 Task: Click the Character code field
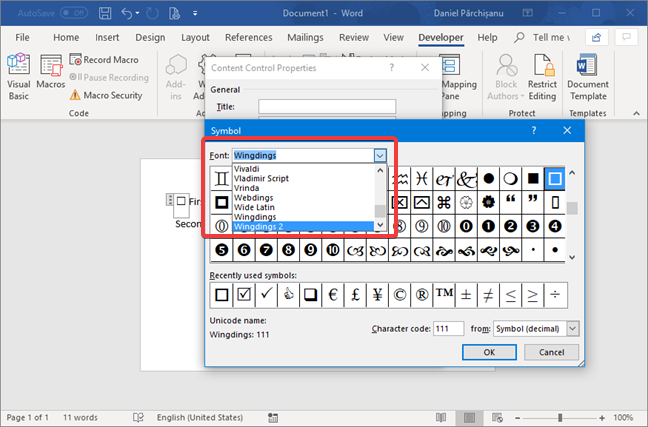pyautogui.click(x=448, y=329)
